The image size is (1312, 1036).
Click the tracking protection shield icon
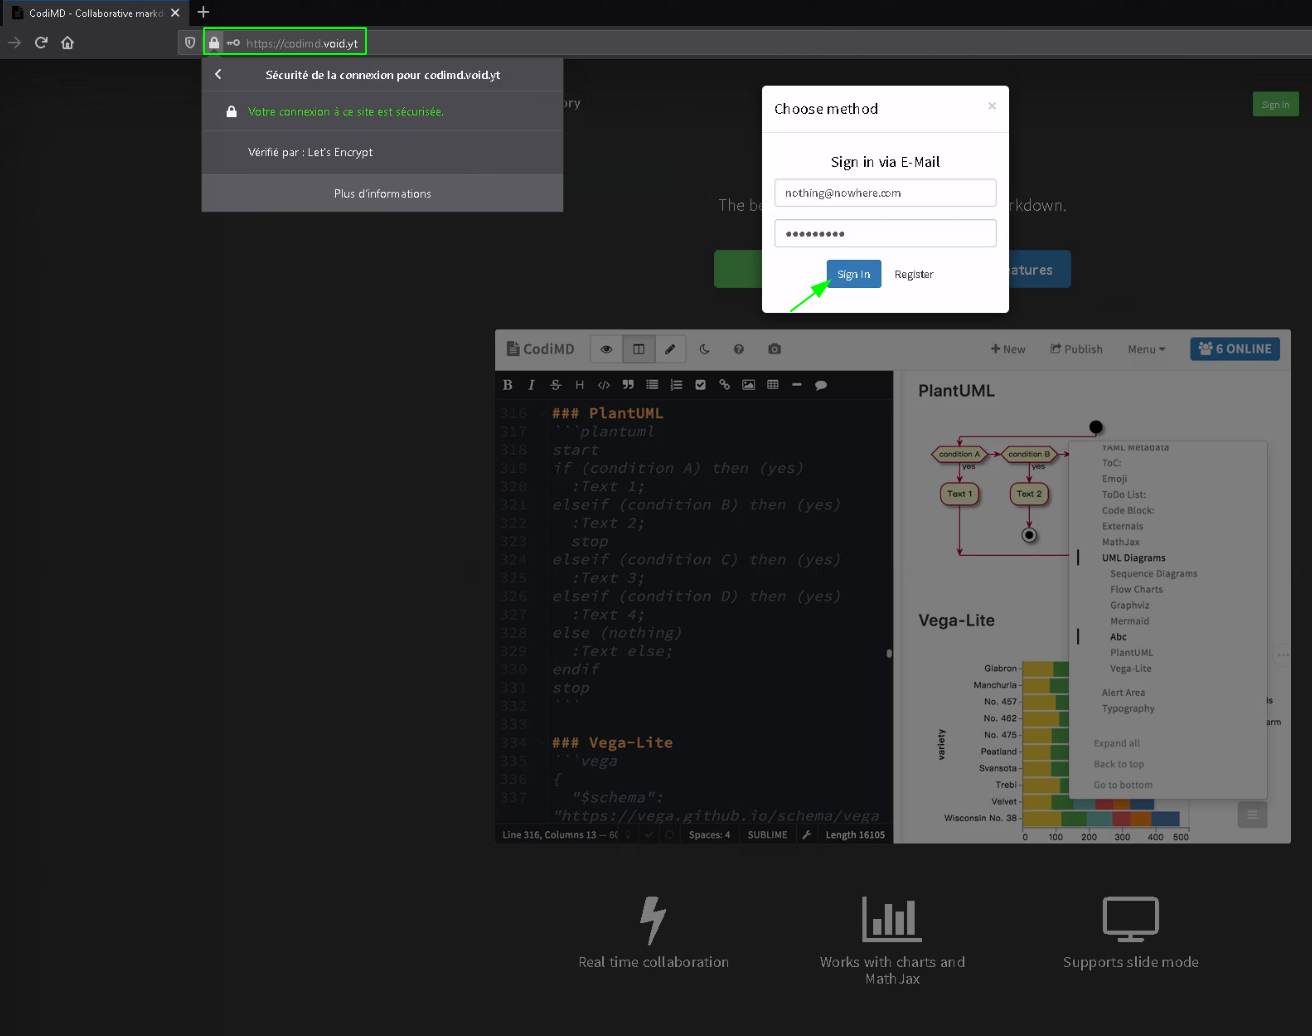coord(190,43)
